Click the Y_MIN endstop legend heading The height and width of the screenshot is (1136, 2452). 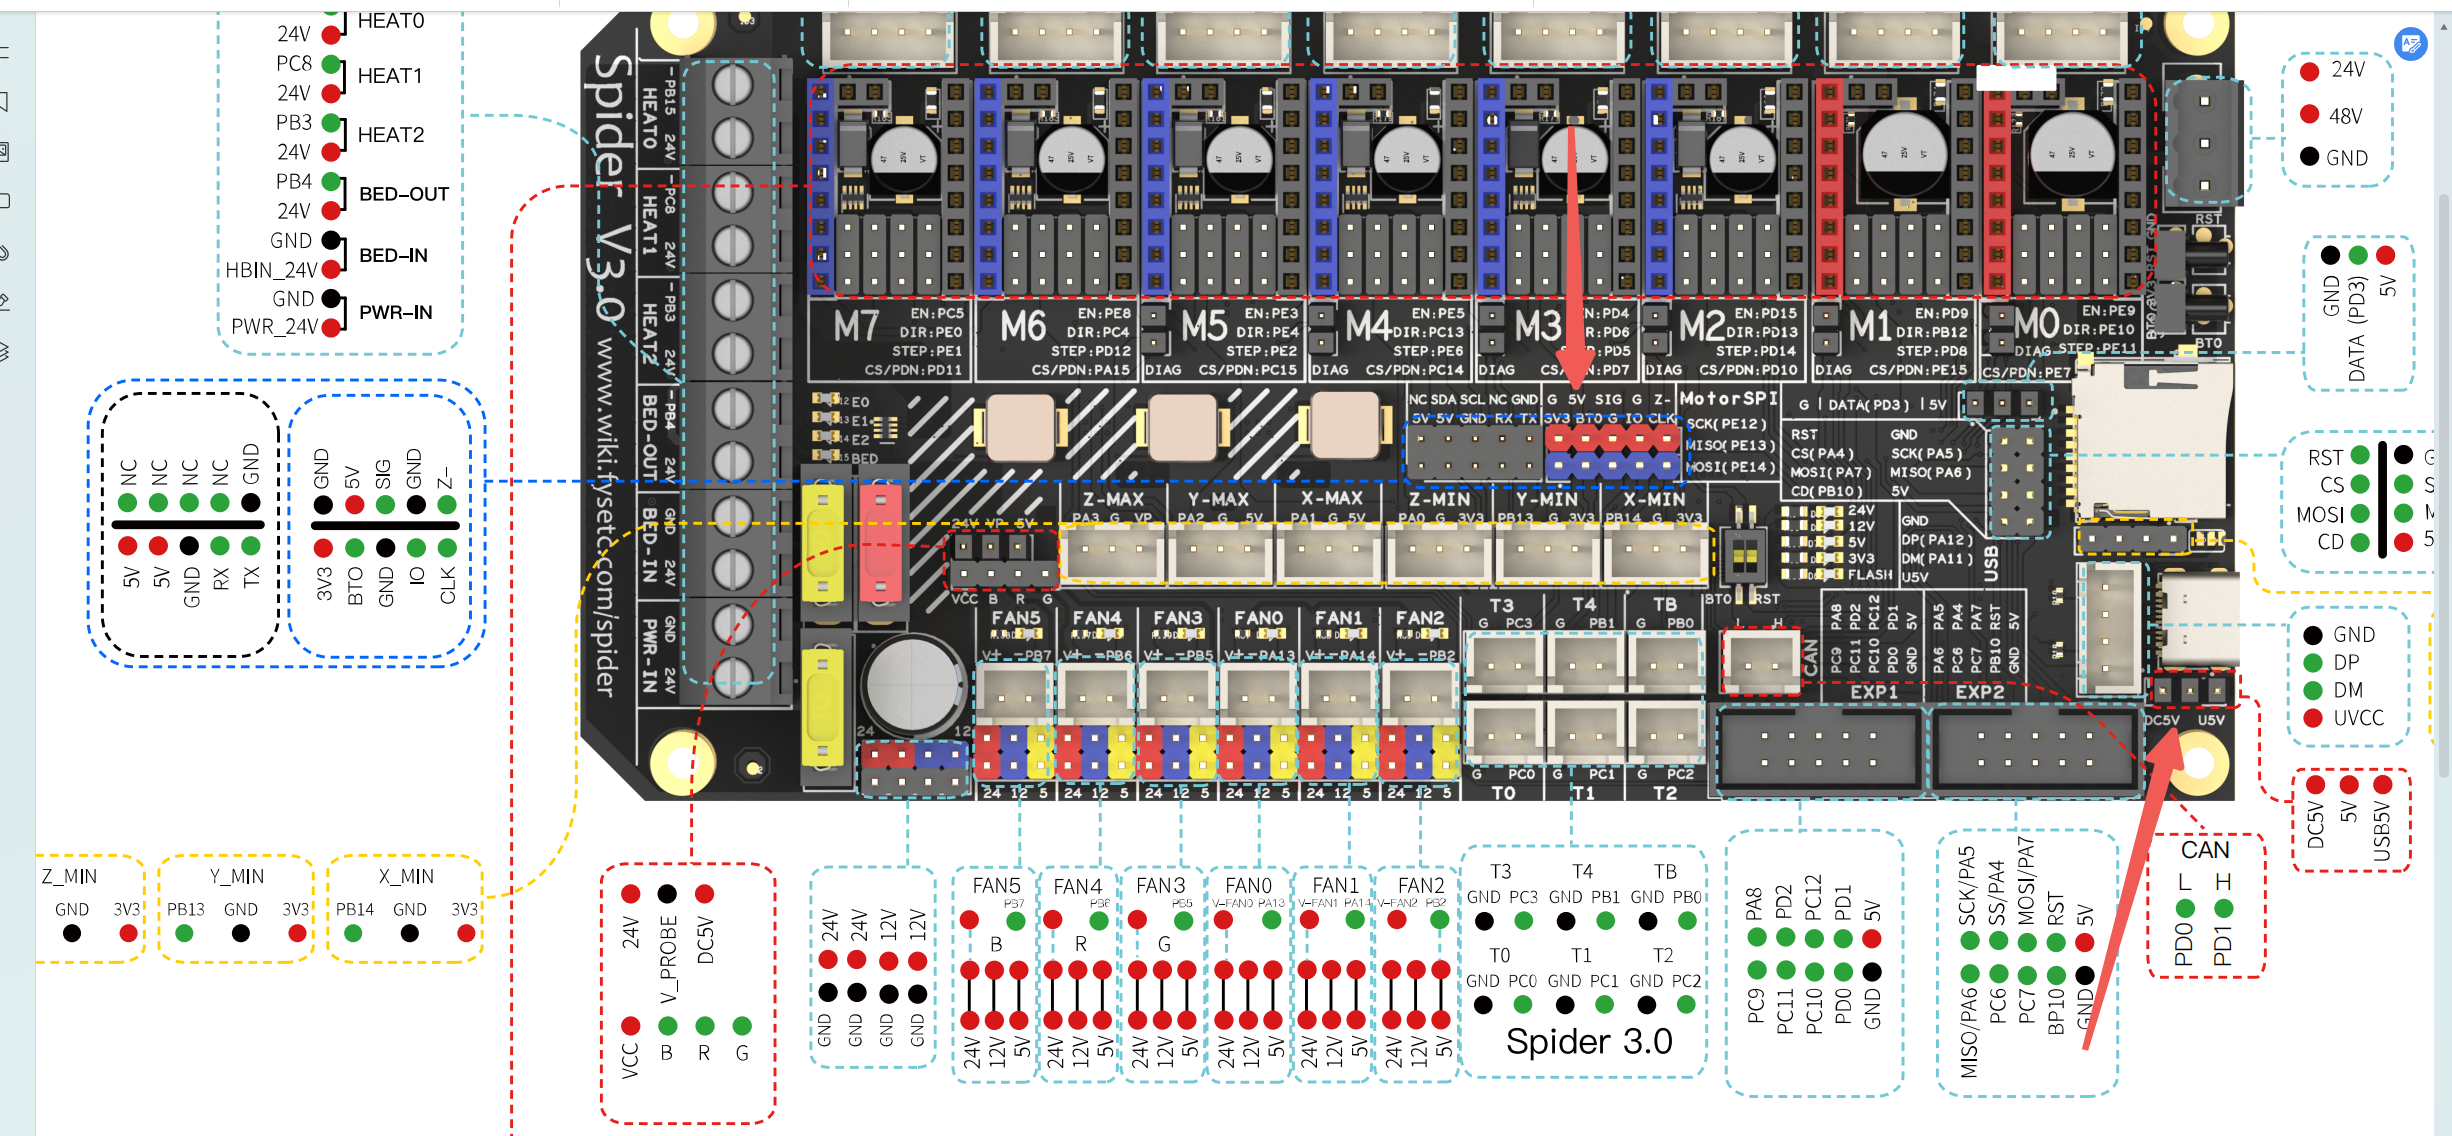point(237,877)
